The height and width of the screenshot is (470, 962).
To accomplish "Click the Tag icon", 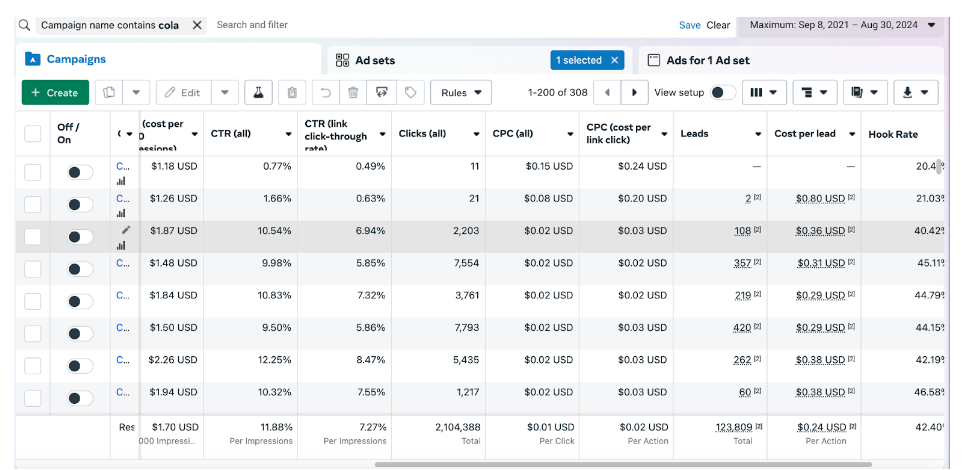I will pyautogui.click(x=410, y=93).
